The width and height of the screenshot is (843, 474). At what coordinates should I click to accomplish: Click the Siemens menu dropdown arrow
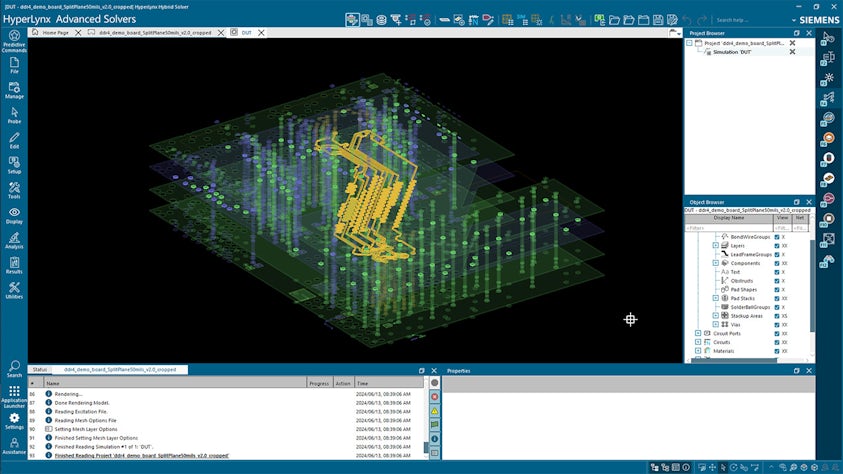(794, 20)
